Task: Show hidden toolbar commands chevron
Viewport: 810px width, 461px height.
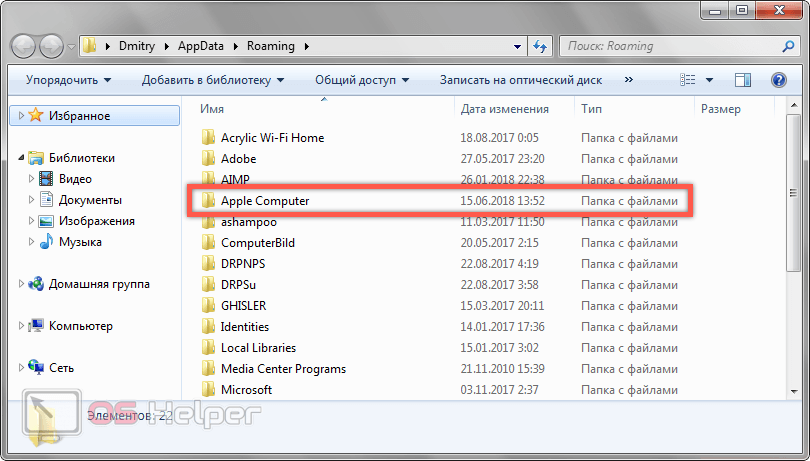Action: (x=629, y=80)
